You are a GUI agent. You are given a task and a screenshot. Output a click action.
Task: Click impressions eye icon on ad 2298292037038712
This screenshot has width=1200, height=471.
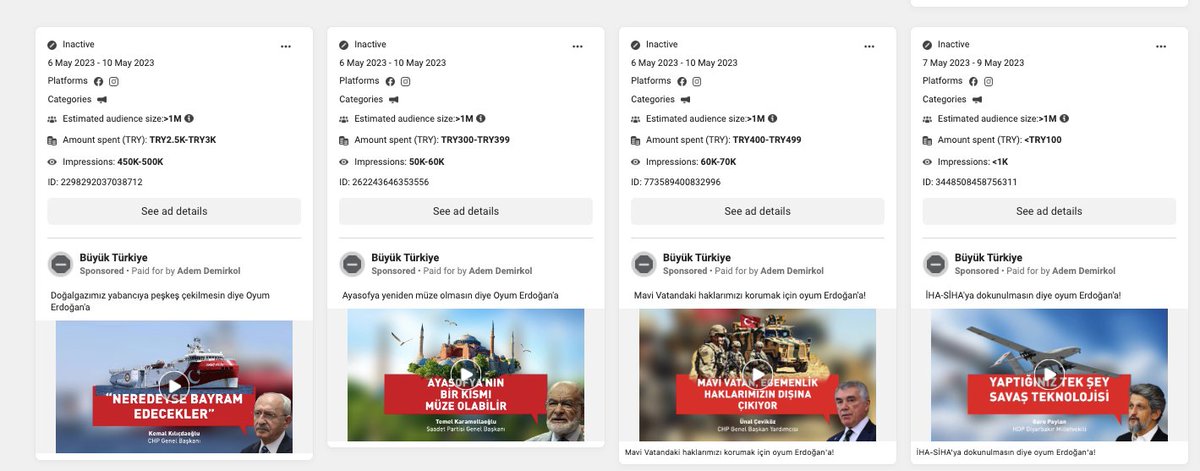coord(52,162)
